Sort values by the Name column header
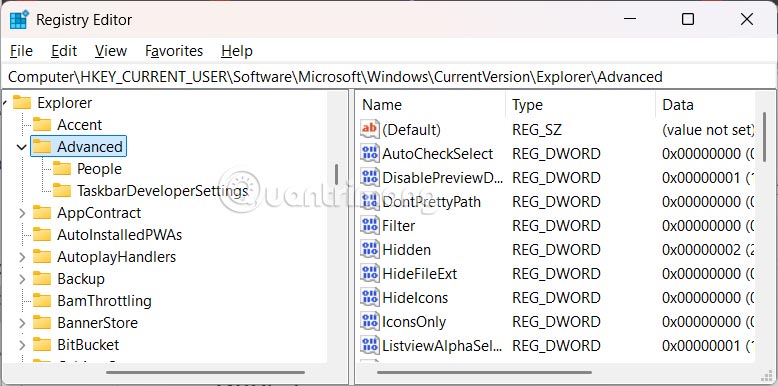The height and width of the screenshot is (386, 778). 430,105
